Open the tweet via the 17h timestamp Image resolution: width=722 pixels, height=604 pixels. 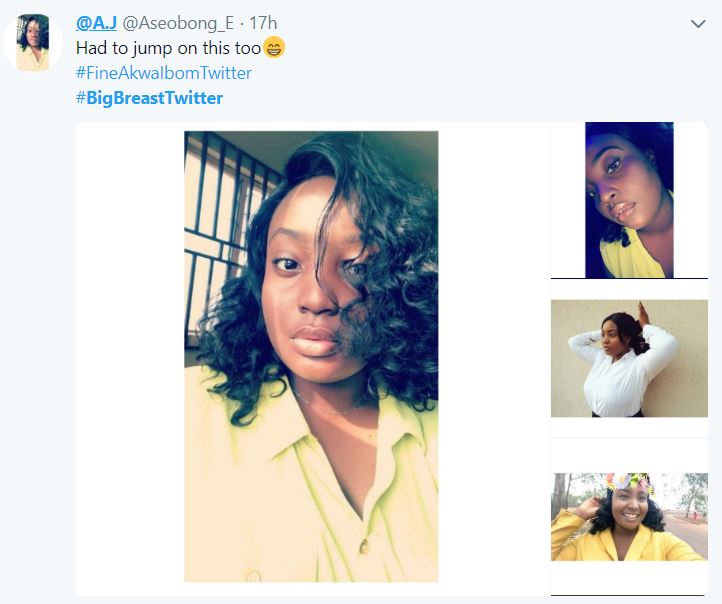(x=263, y=23)
